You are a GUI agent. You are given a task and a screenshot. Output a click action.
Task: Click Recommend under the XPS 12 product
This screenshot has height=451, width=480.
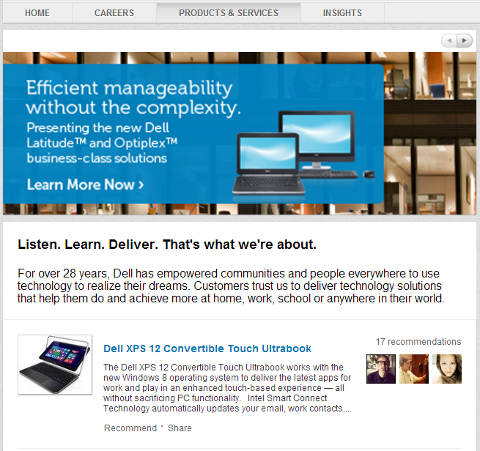click(130, 428)
